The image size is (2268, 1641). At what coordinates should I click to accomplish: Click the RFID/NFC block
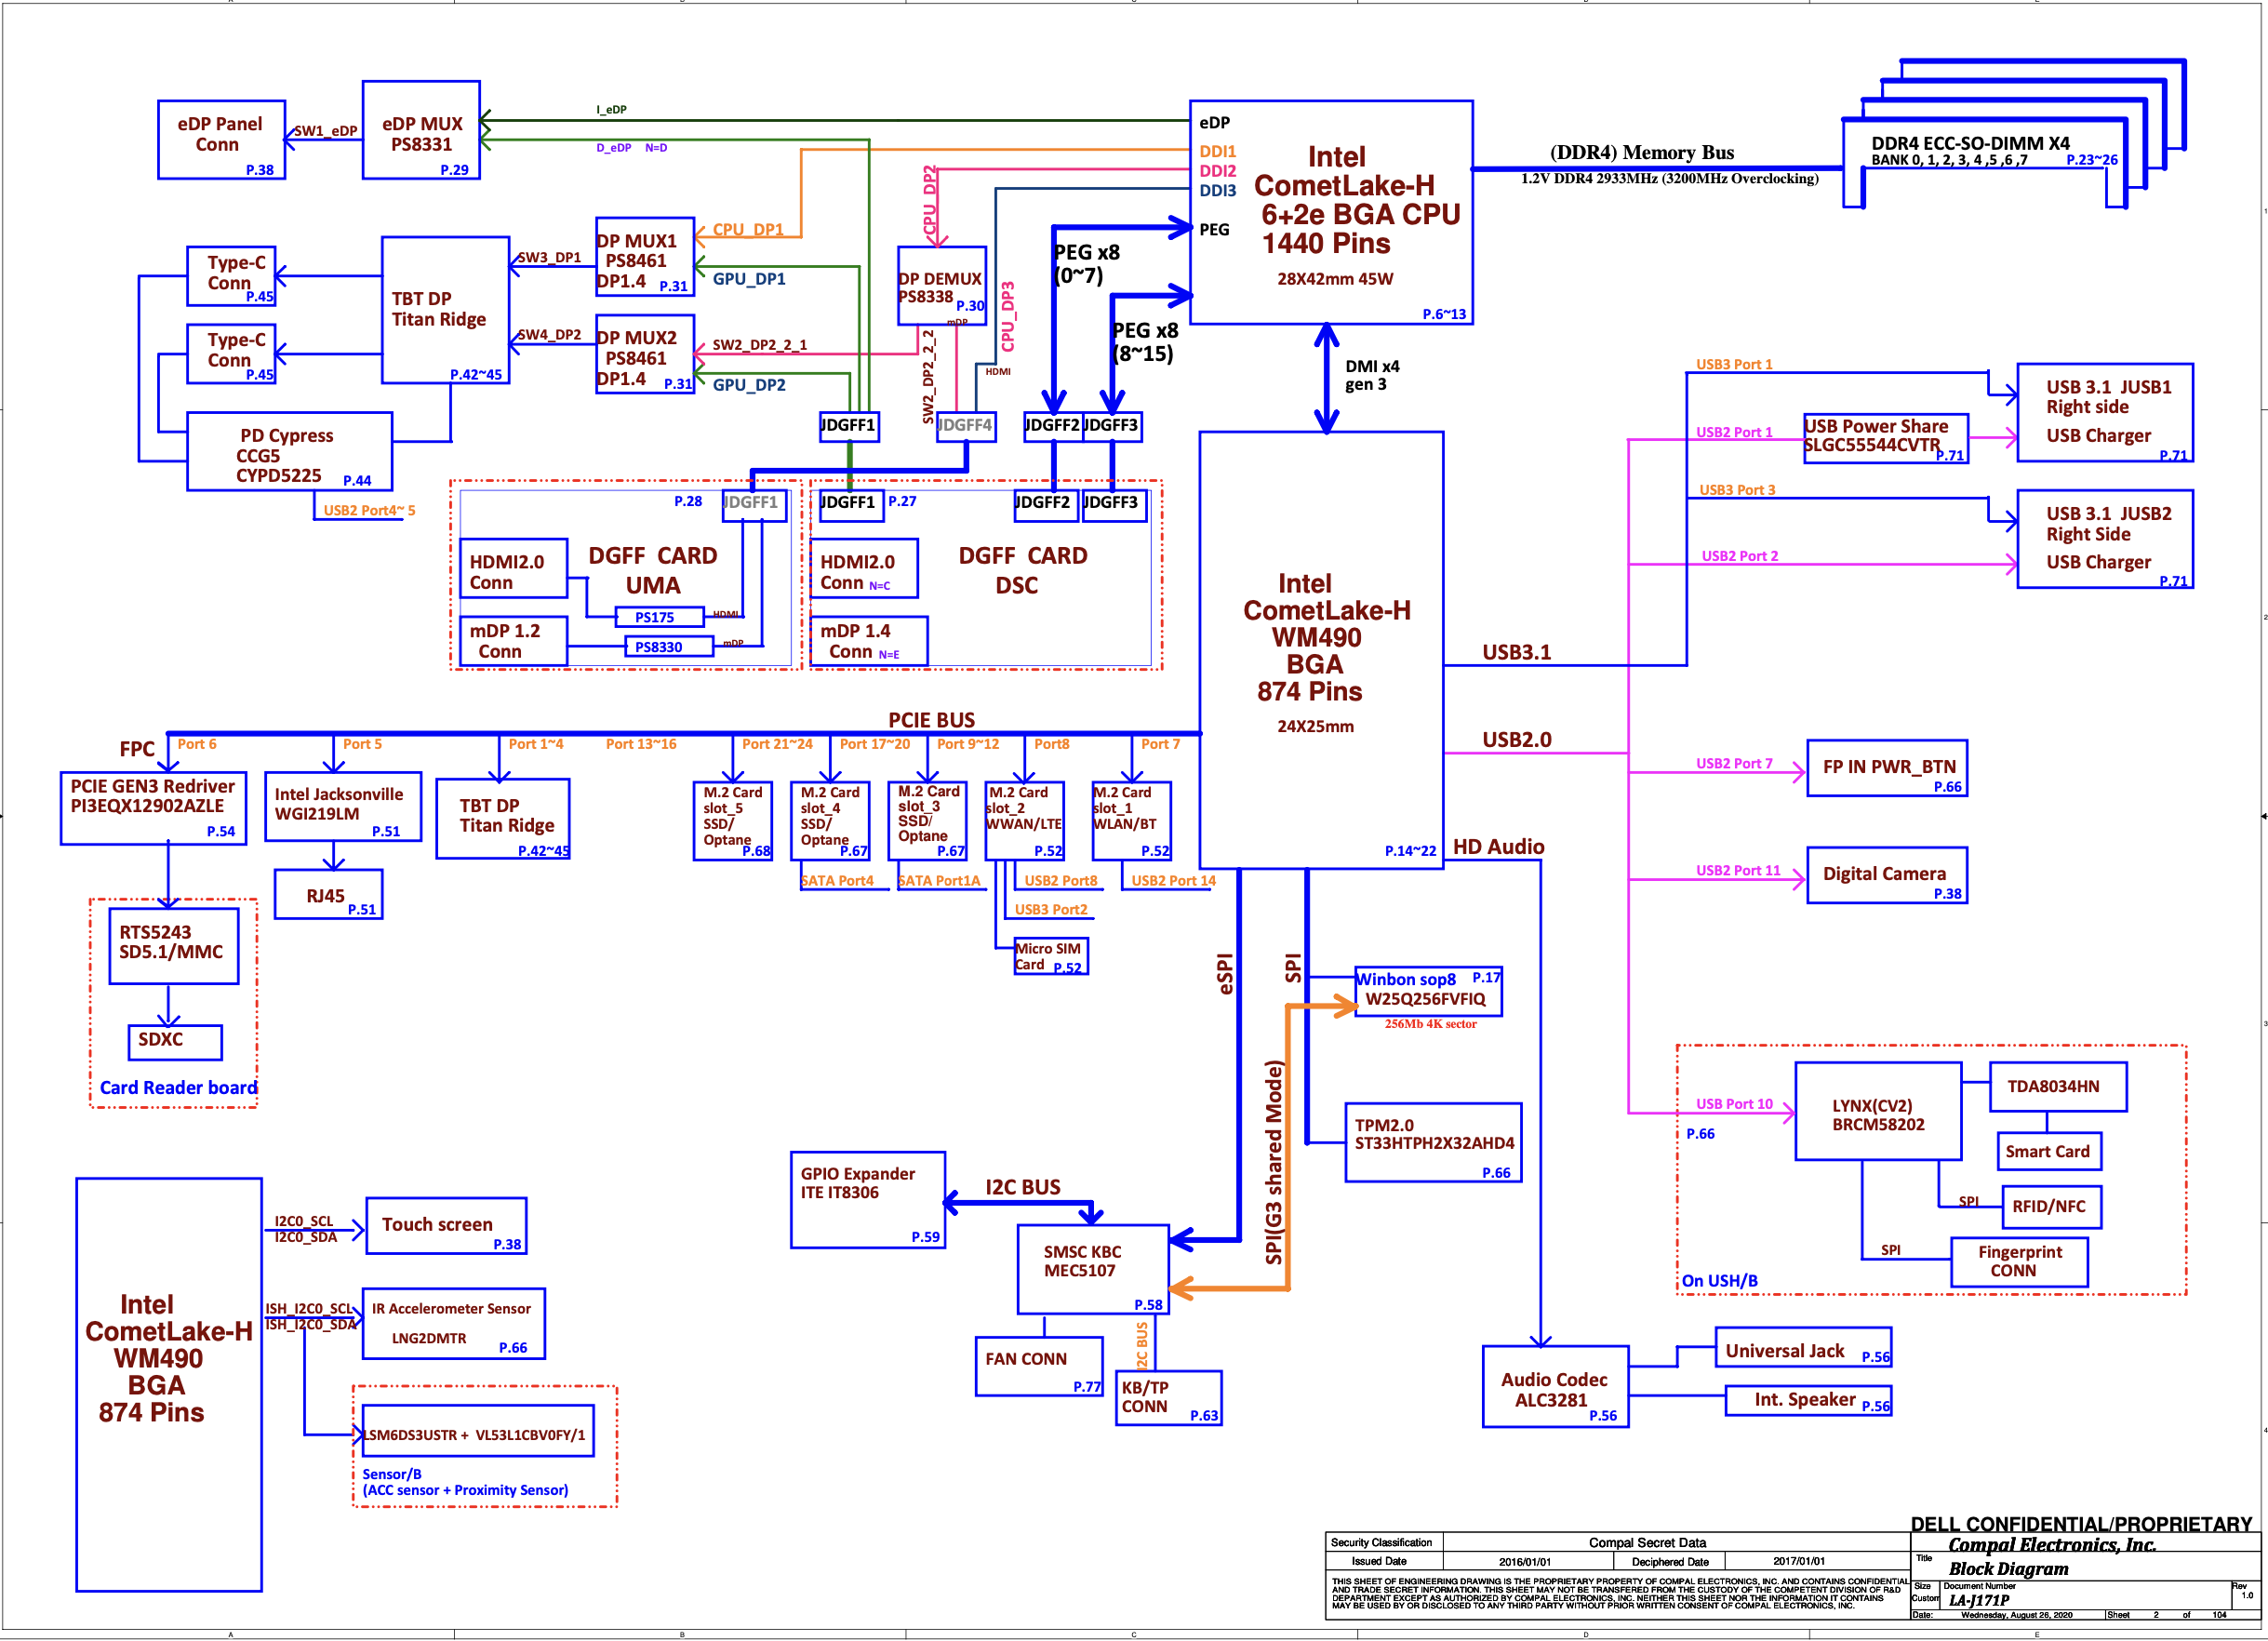coord(2051,1206)
